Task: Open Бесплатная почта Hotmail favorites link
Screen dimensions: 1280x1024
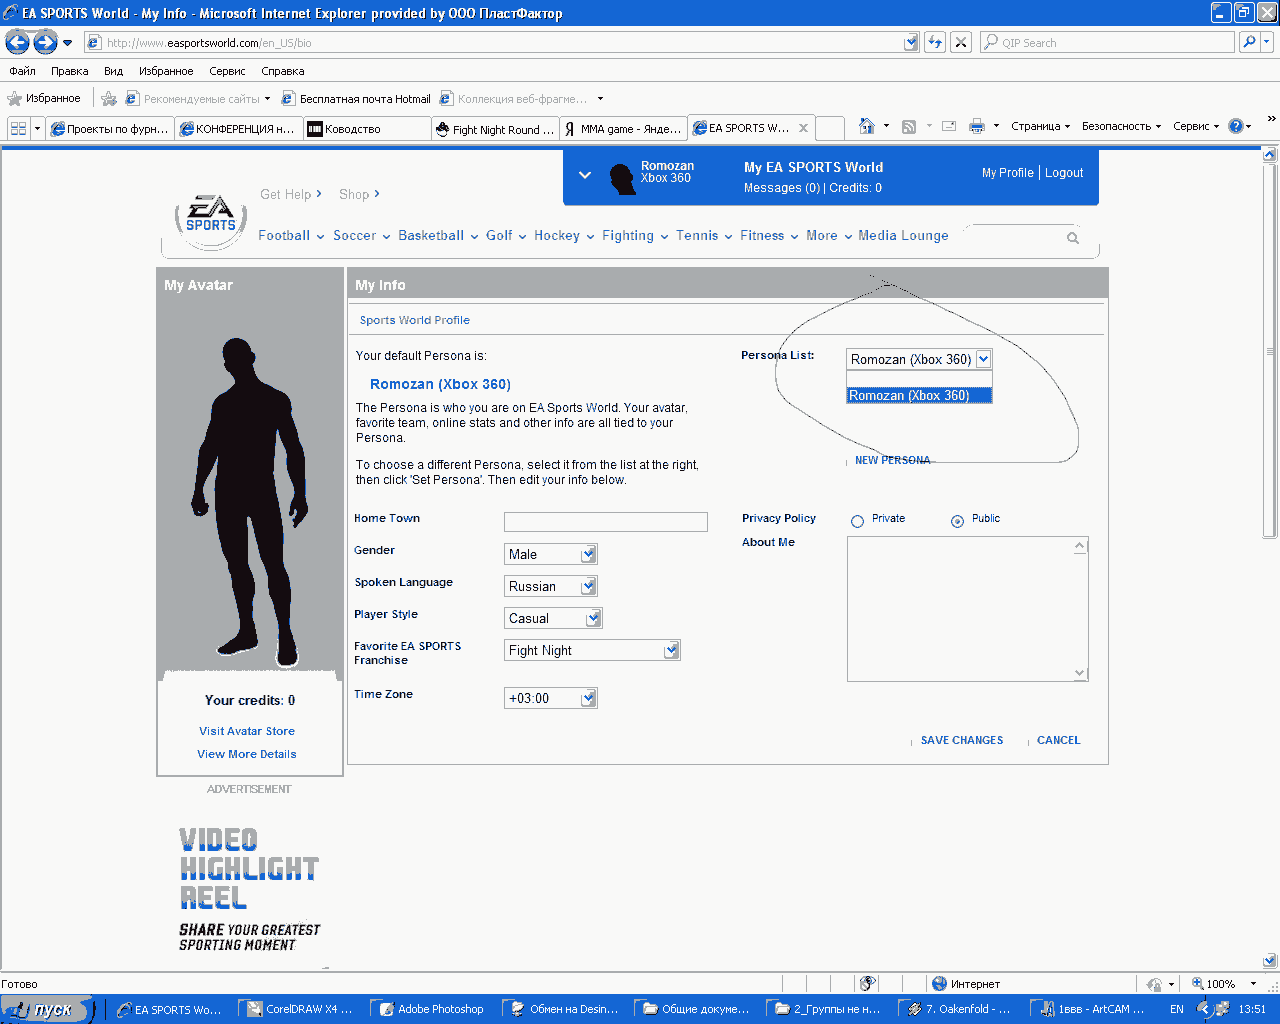Action: point(356,98)
